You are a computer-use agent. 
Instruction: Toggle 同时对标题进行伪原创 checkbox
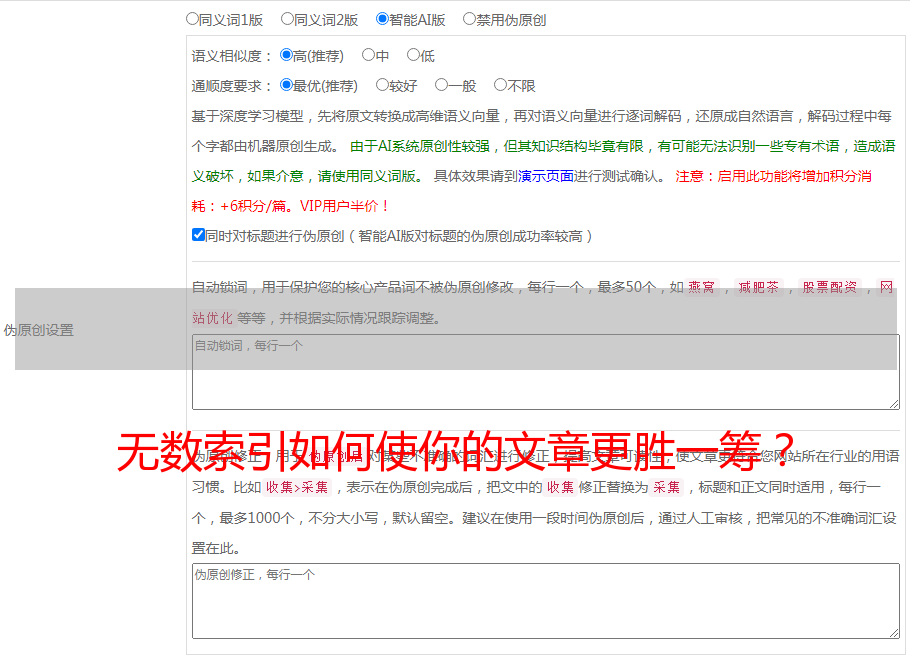tap(198, 235)
